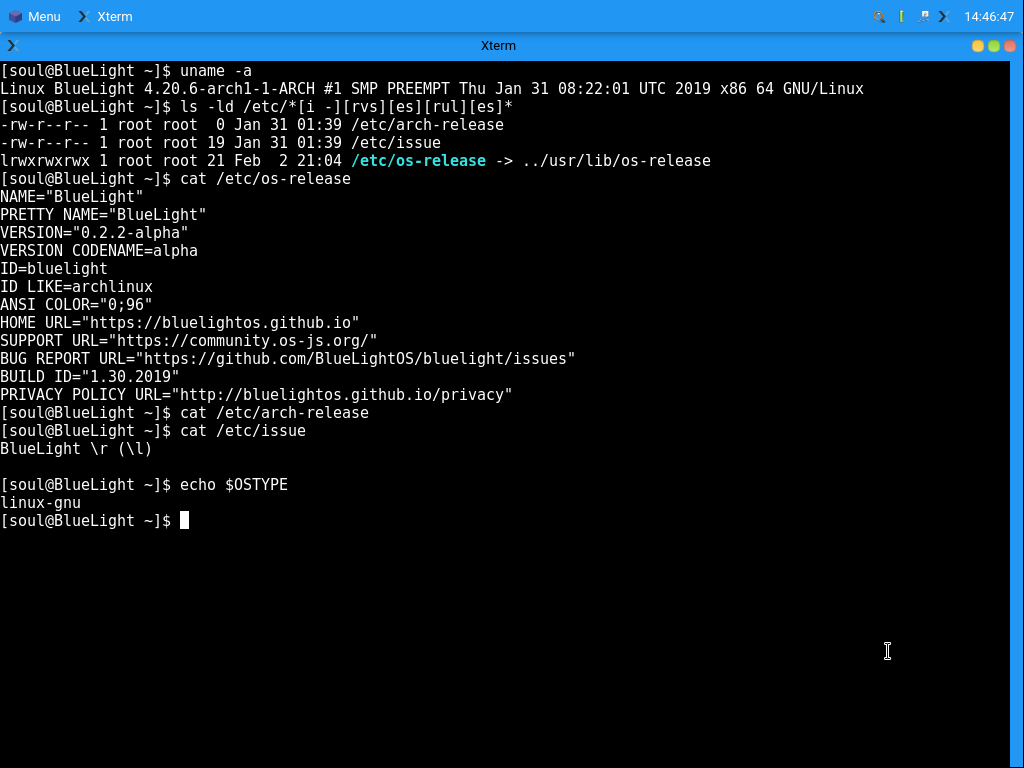Click the 'linux-gnu' output line
Image resolution: width=1024 pixels, height=768 pixels.
(40, 502)
